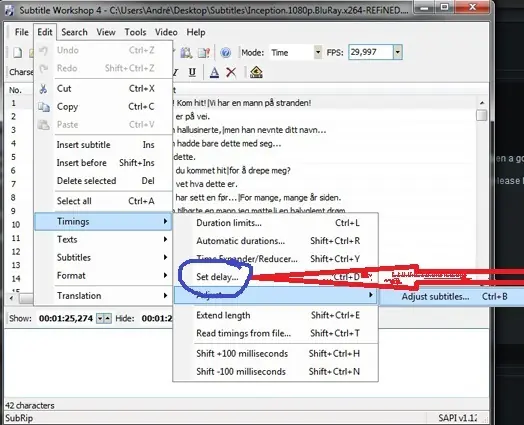
Task: Click the vertical scrollbar thumb
Action: pyautogui.click(x=482, y=115)
